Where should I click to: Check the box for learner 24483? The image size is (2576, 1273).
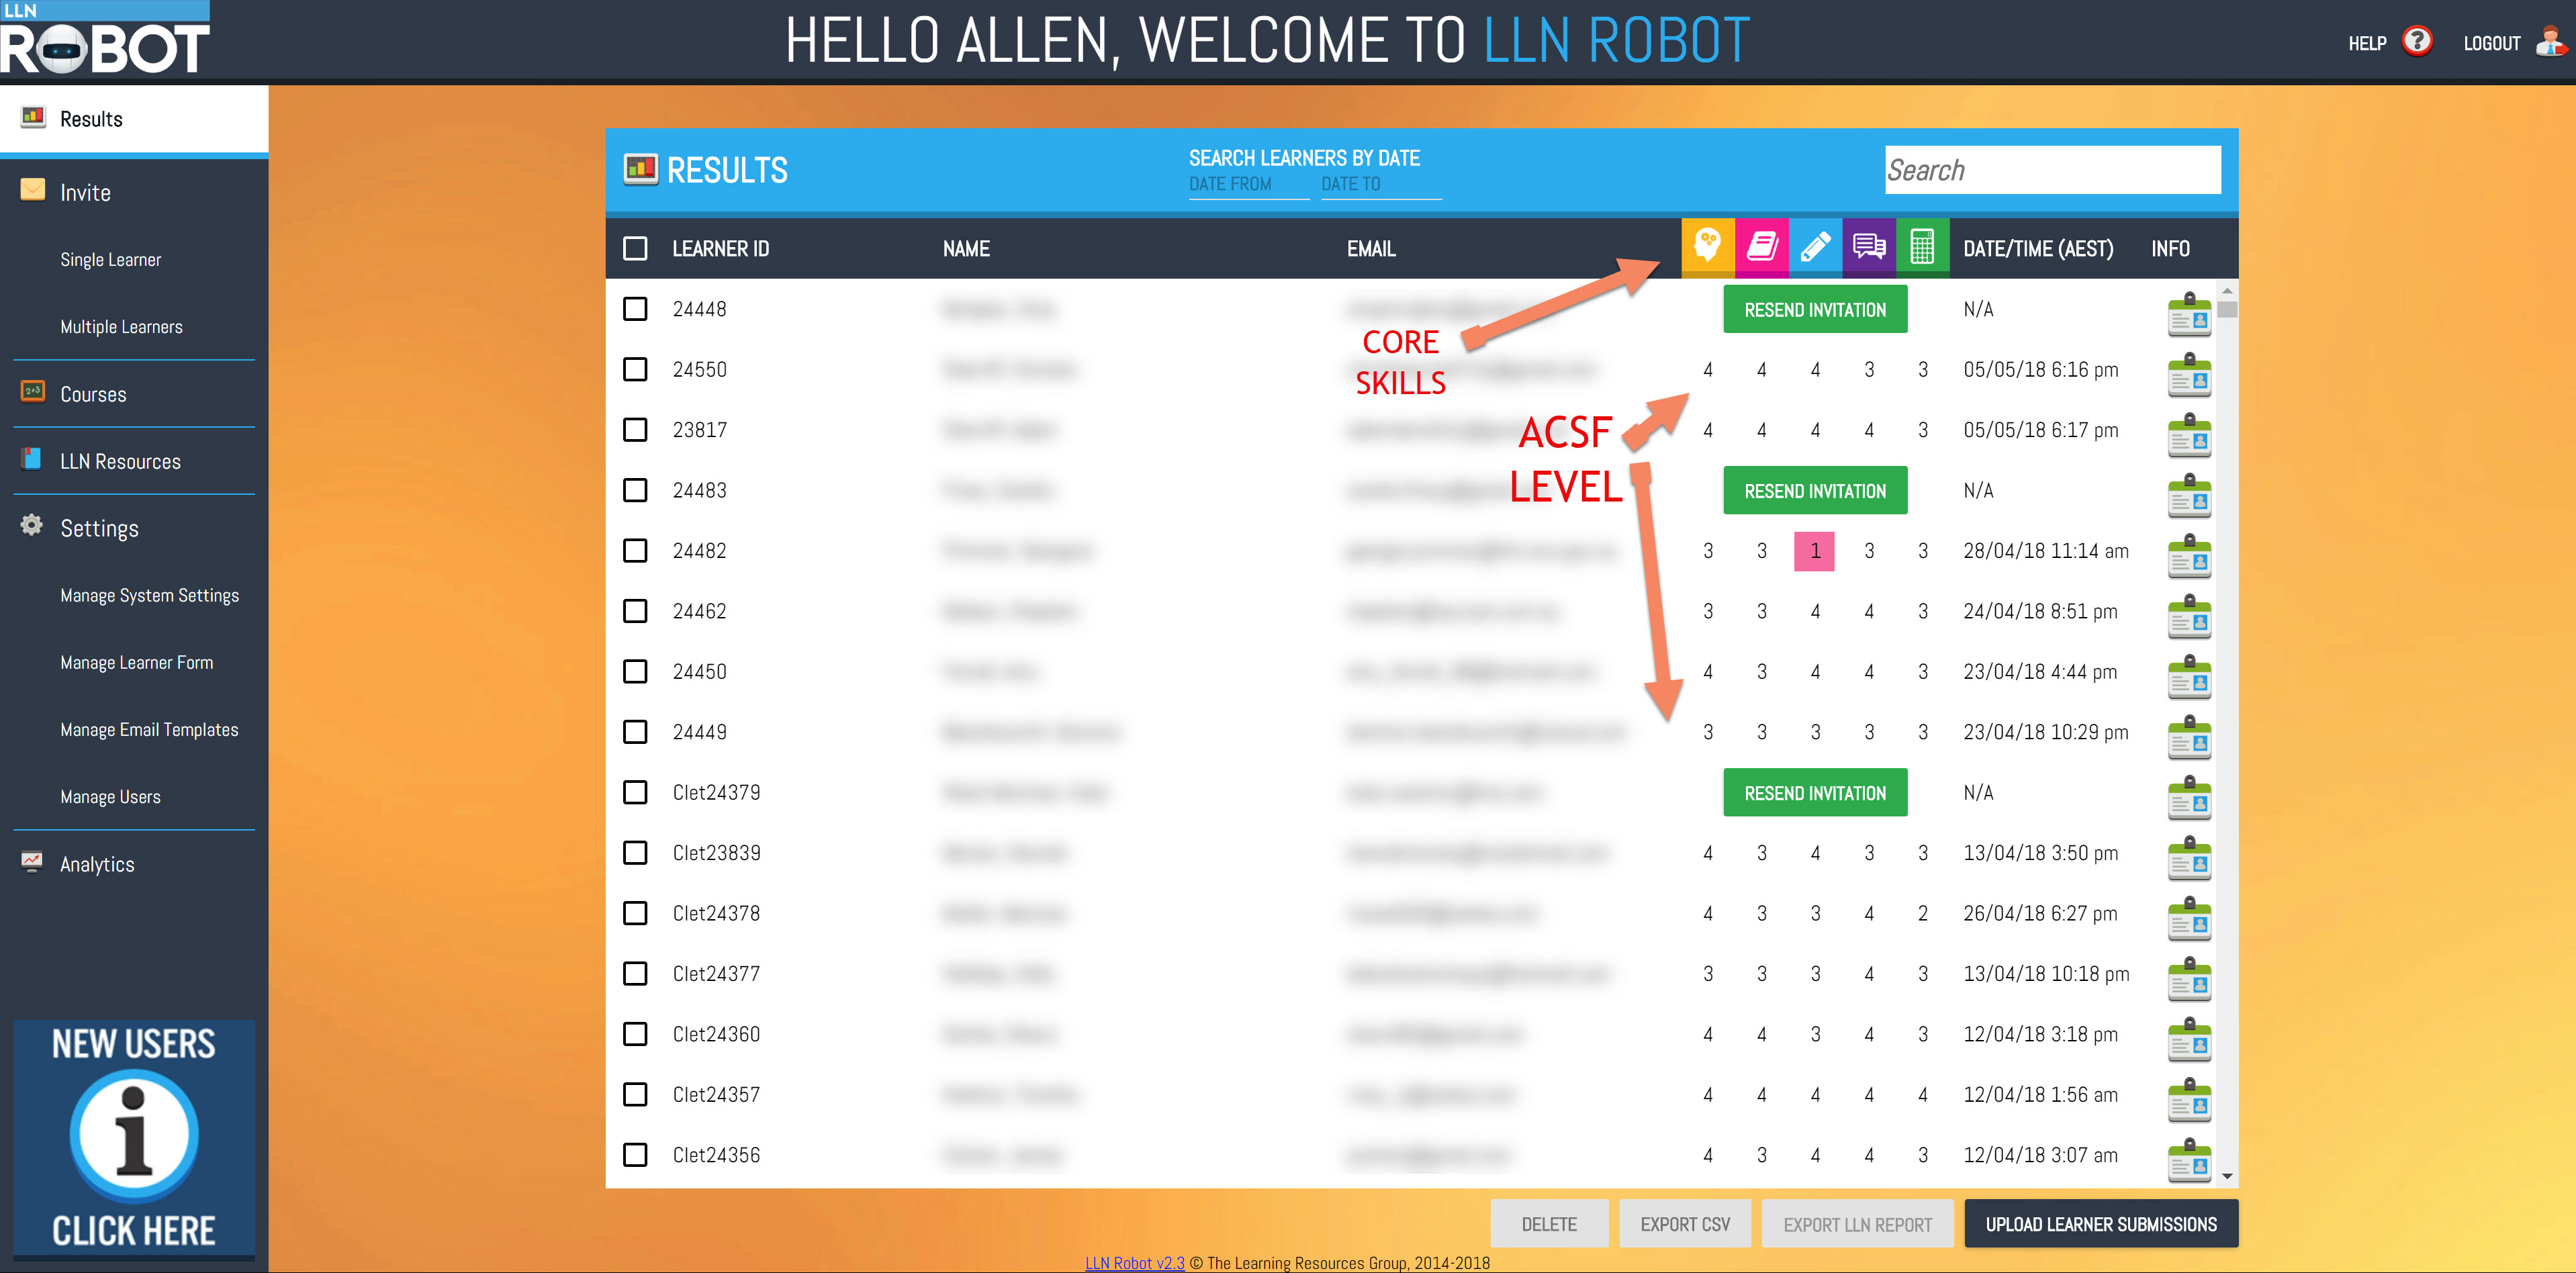(x=635, y=490)
